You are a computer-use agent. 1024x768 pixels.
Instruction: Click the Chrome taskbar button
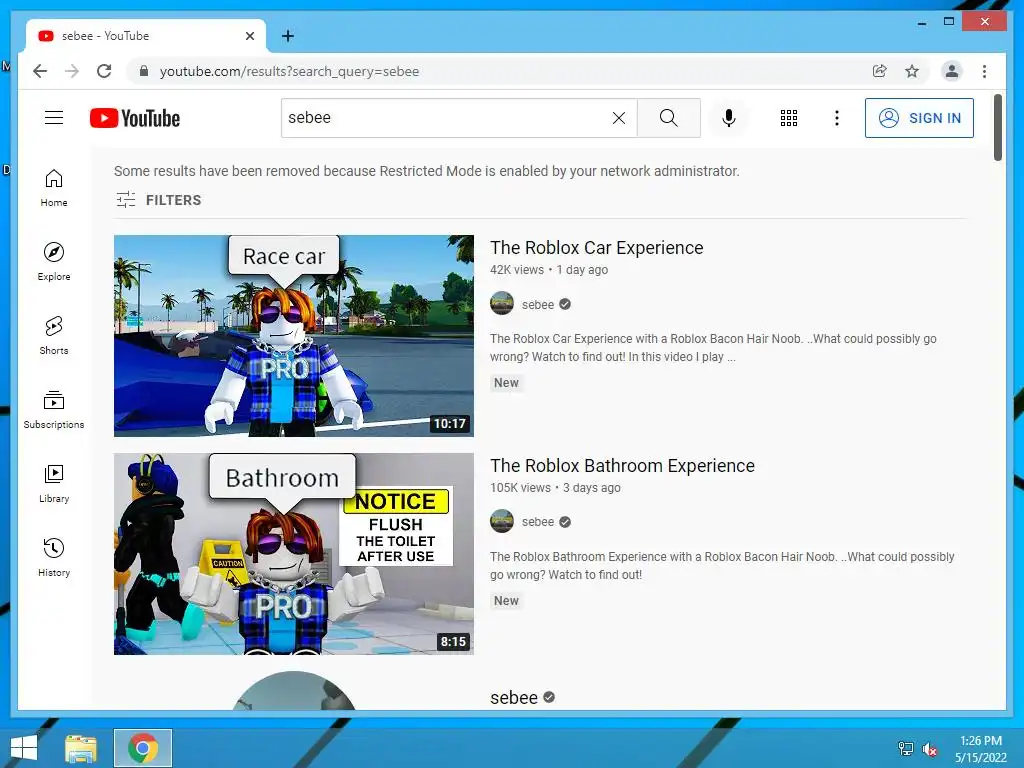(x=143, y=748)
